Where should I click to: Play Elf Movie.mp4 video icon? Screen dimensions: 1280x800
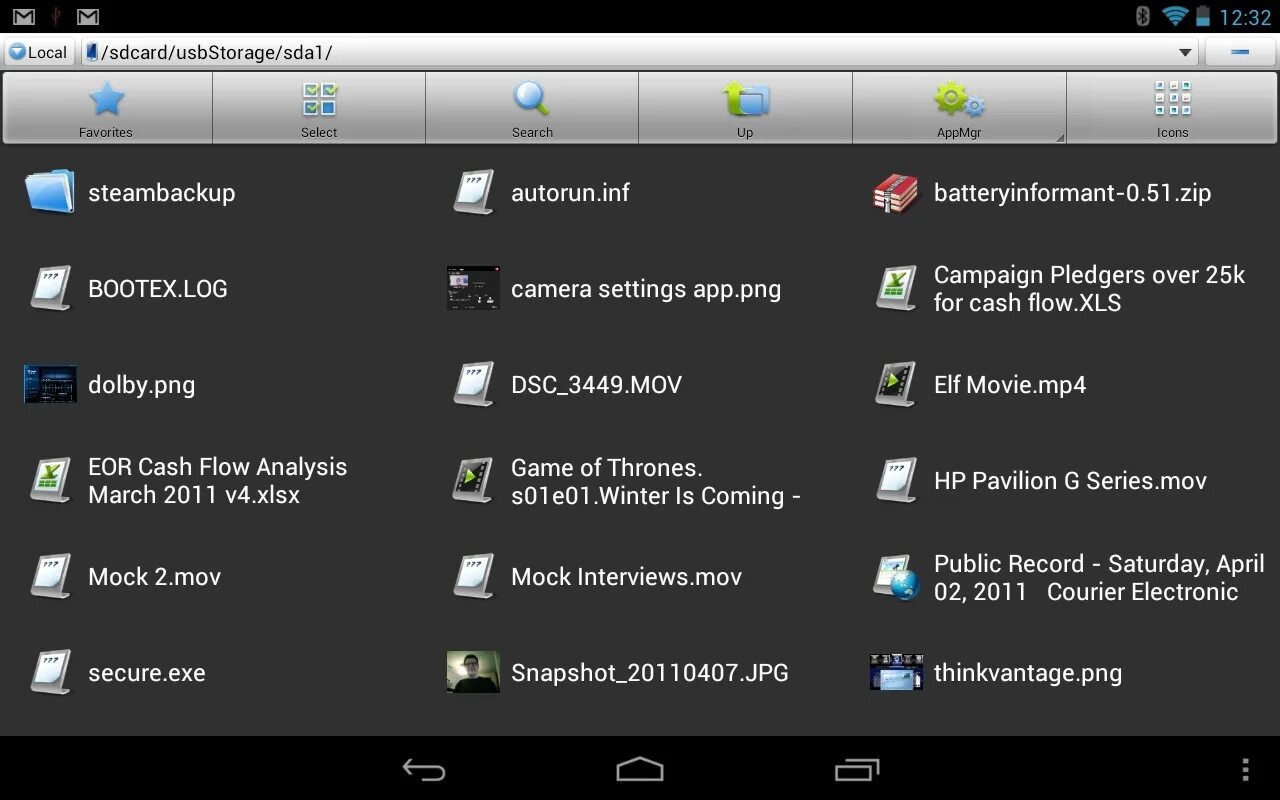(x=896, y=384)
